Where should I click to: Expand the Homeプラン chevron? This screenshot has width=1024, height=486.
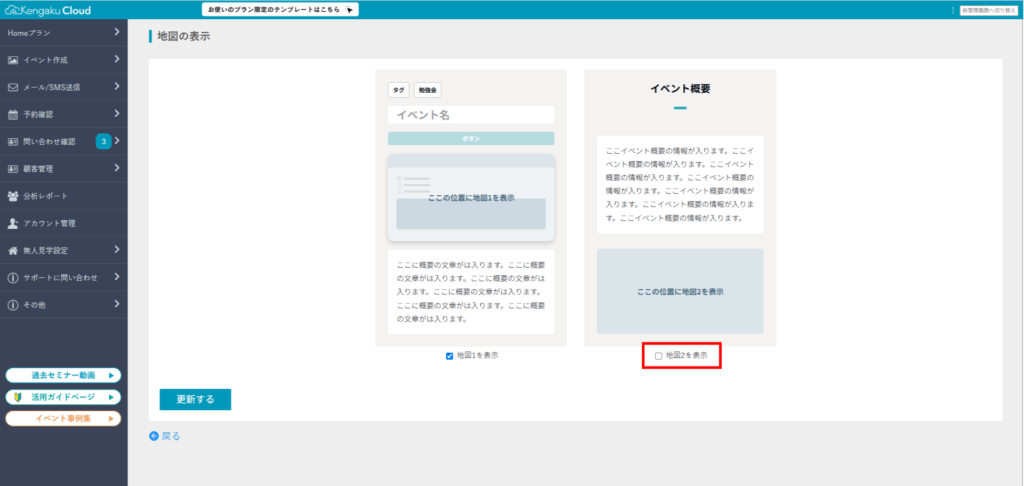click(x=117, y=33)
